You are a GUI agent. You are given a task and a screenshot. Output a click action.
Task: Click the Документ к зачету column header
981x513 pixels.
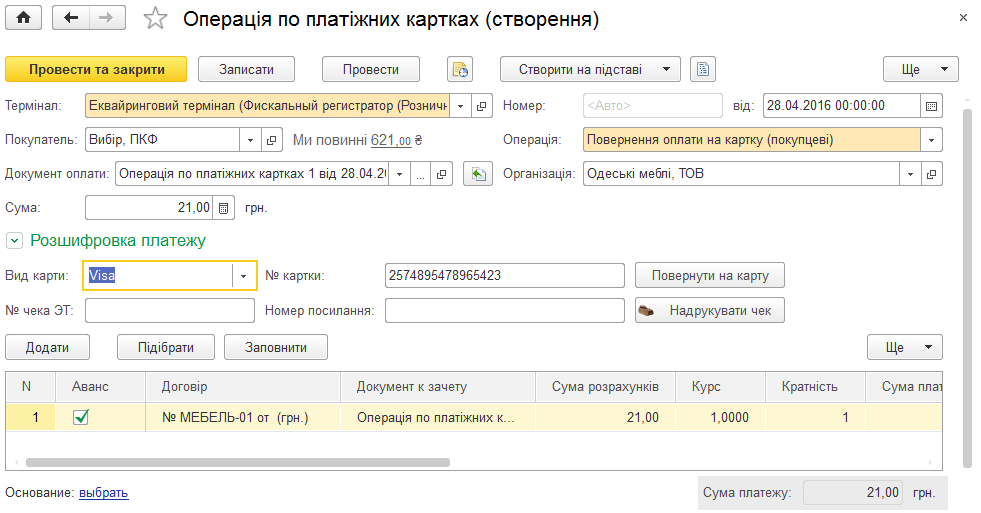(x=438, y=387)
